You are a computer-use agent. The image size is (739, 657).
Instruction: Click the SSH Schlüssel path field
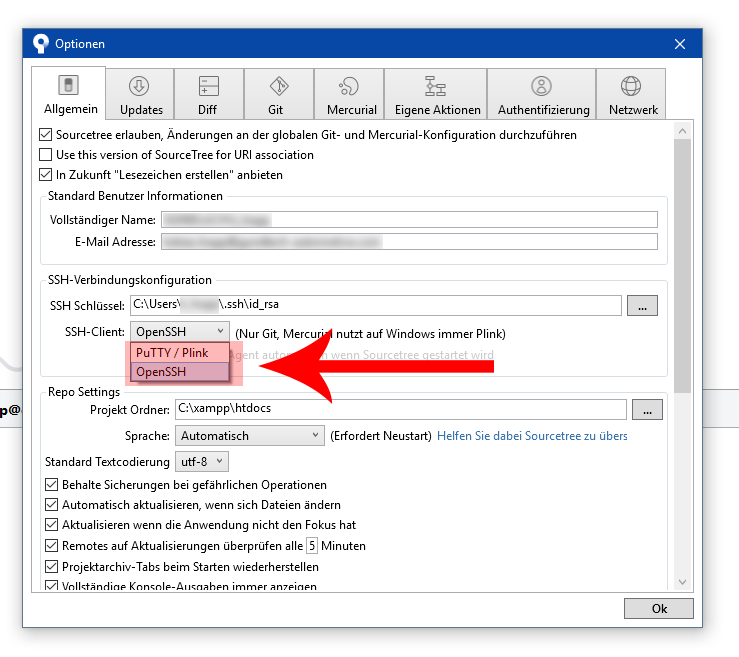[376, 305]
